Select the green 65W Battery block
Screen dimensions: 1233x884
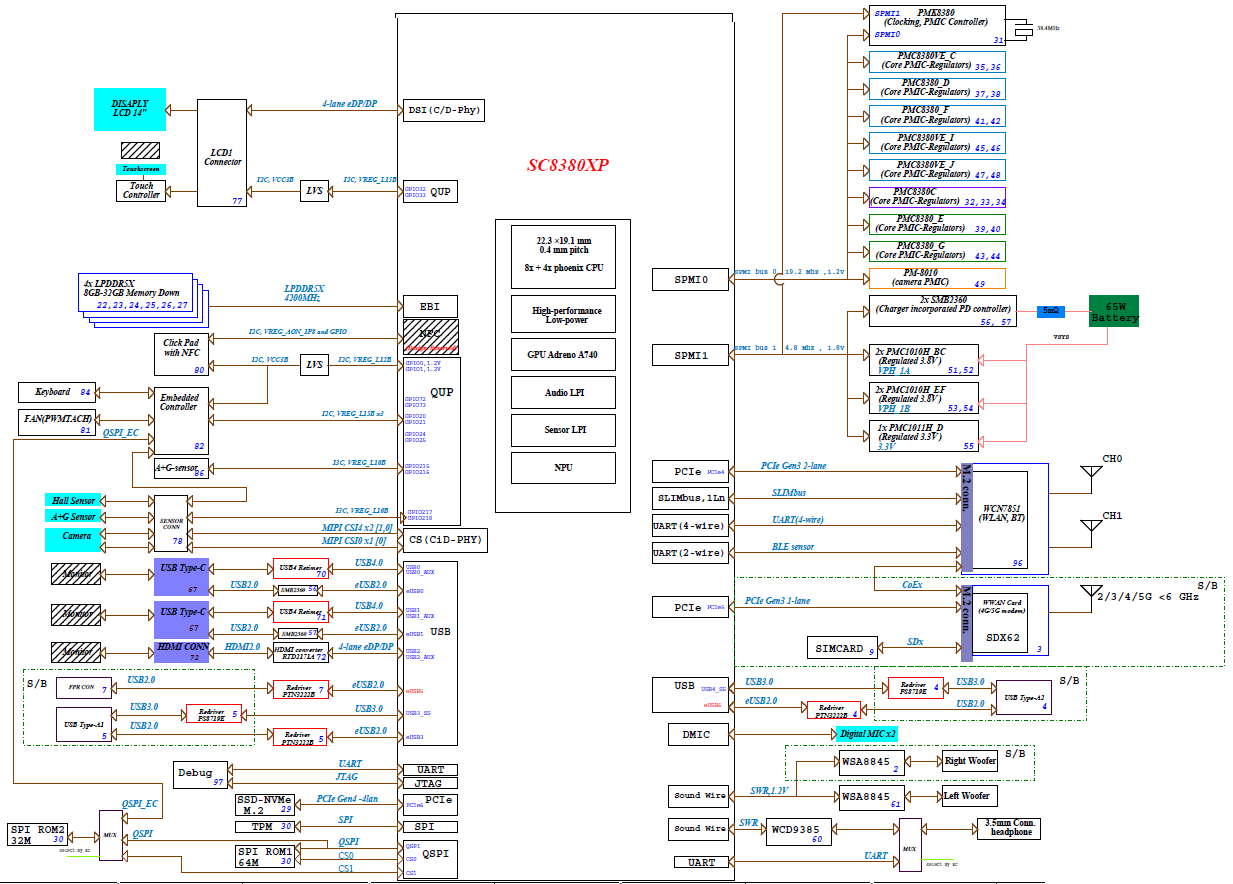[x=1114, y=311]
